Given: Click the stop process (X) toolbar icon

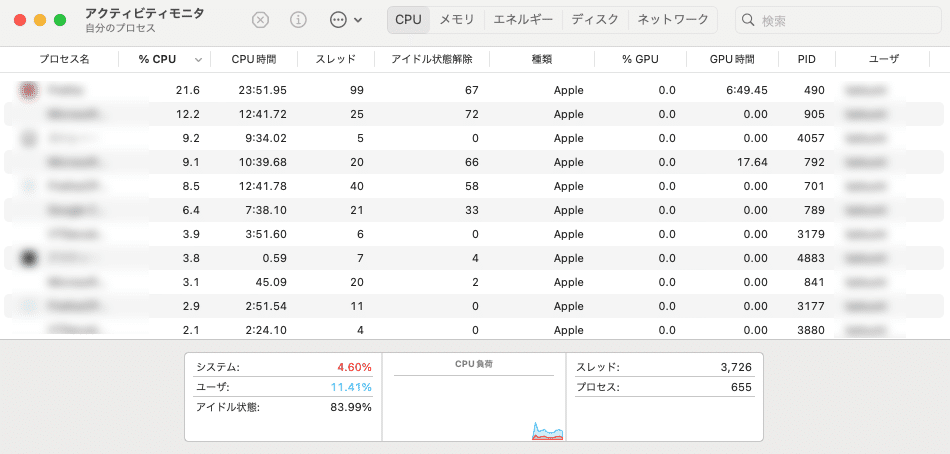Looking at the screenshot, I should (260, 20).
